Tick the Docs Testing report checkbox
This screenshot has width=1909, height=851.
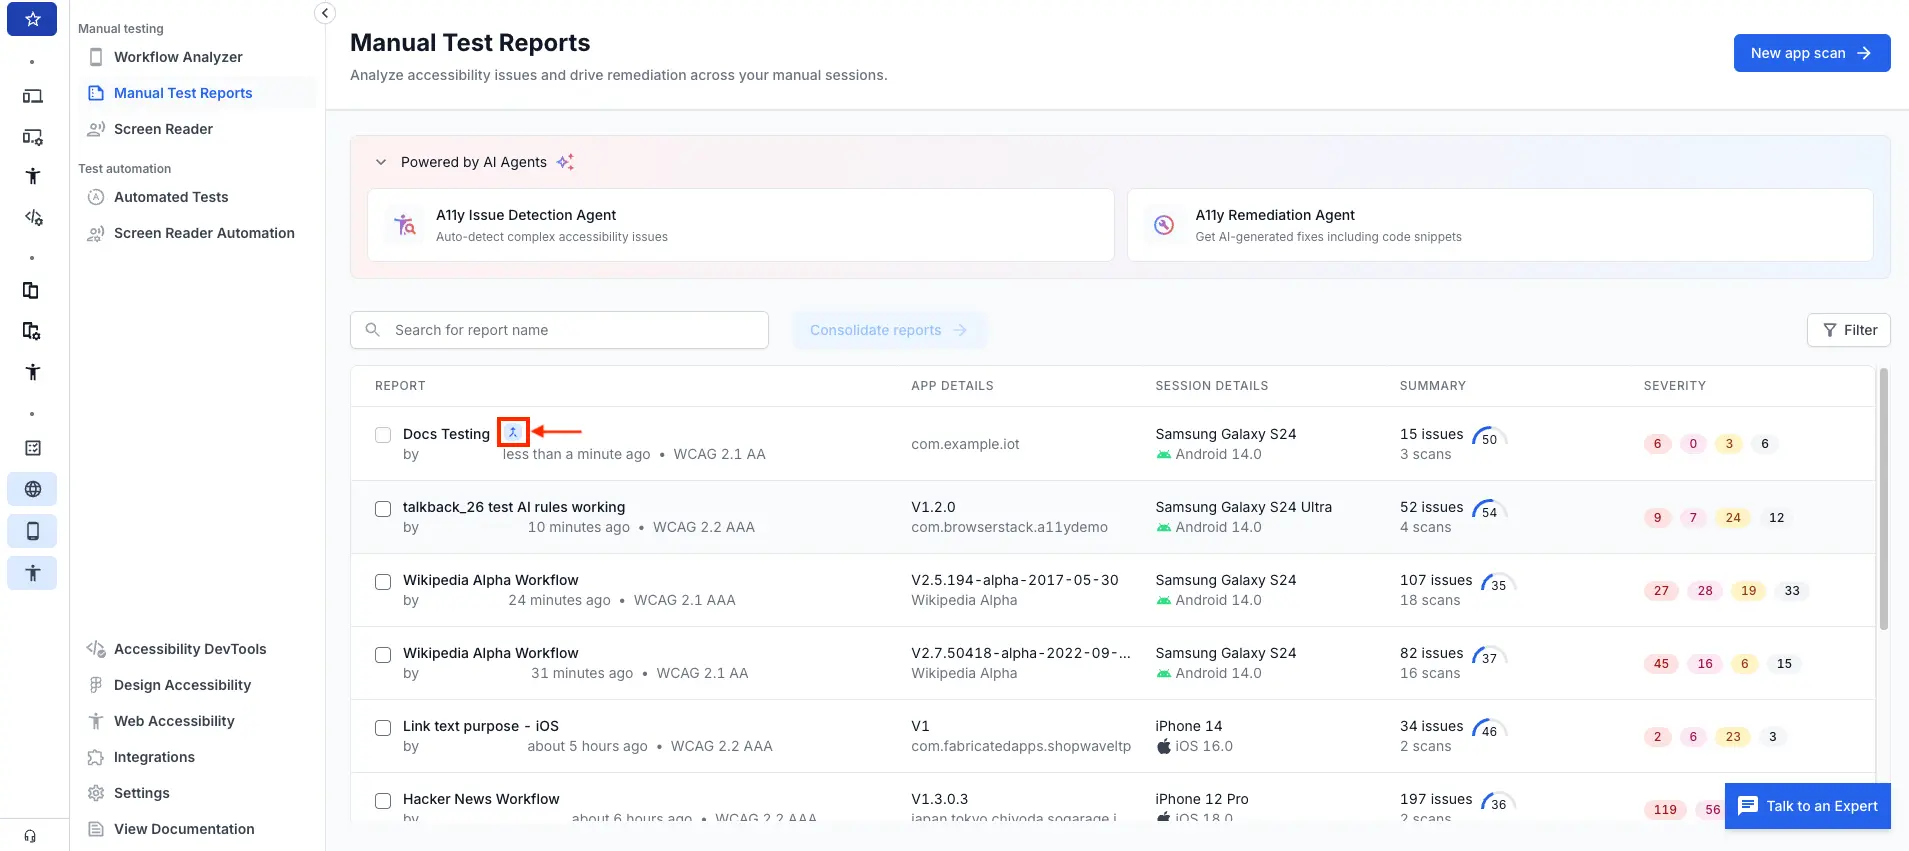pos(383,435)
